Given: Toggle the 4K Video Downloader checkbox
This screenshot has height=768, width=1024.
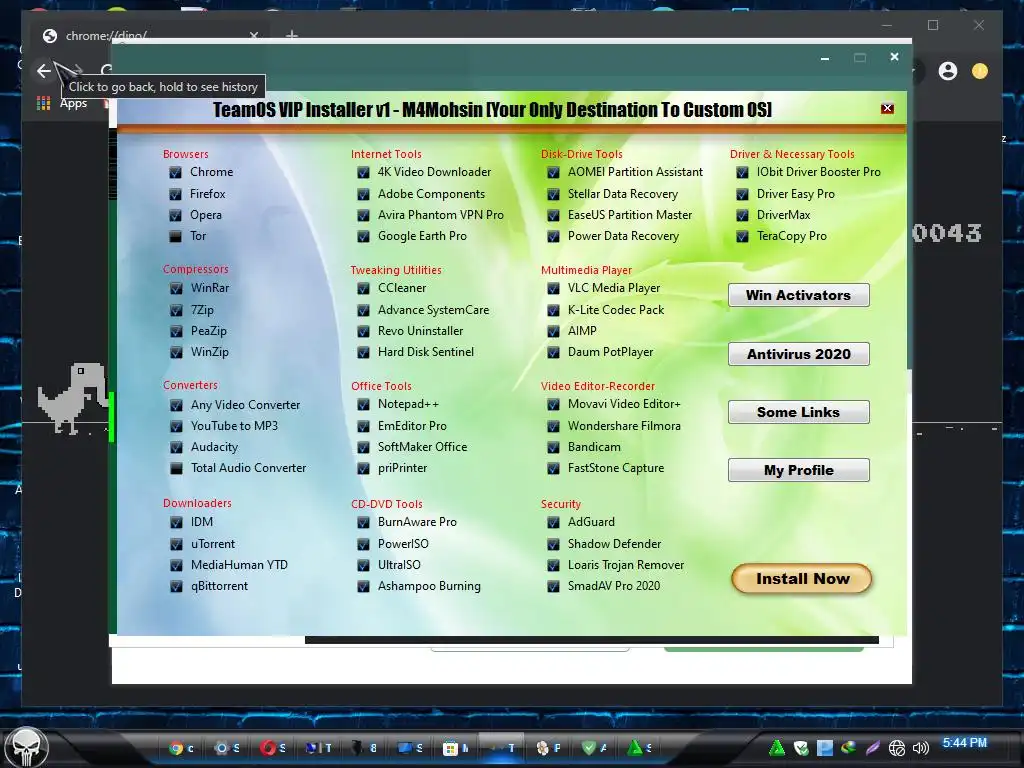Looking at the screenshot, I should [x=363, y=172].
